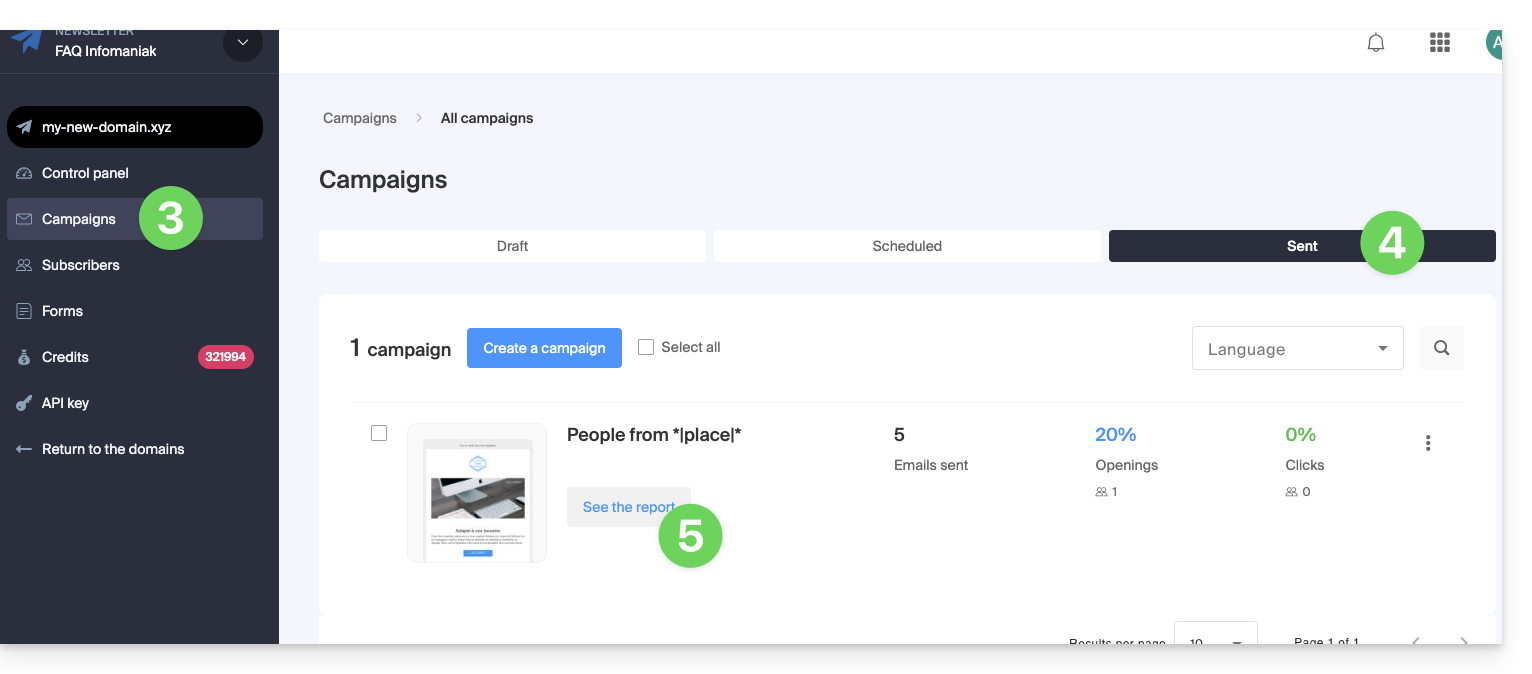
Task: Switch to the Scheduled tab
Action: pyautogui.click(x=907, y=246)
